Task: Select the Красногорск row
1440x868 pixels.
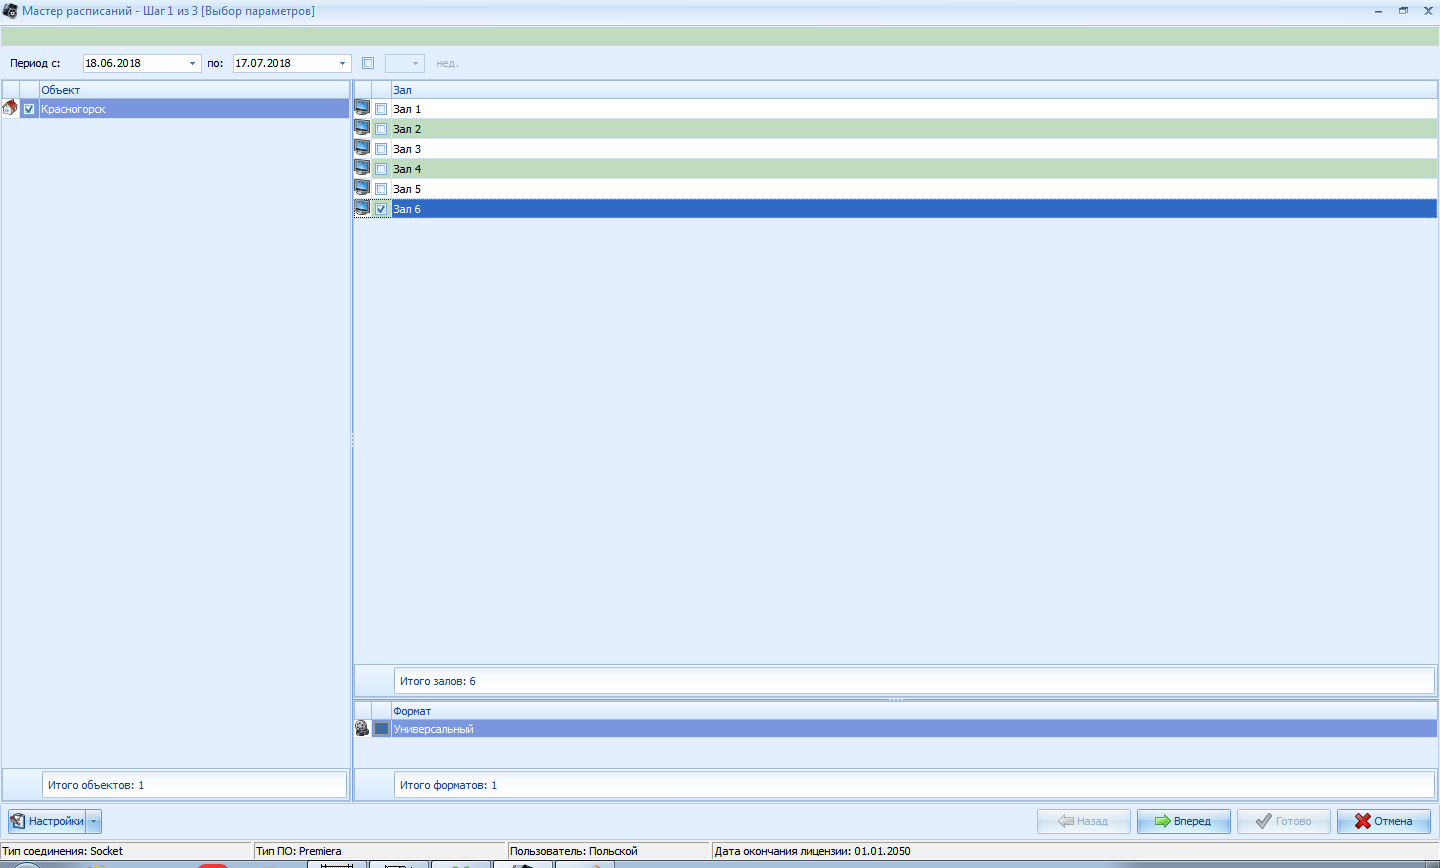Action: pyautogui.click(x=194, y=109)
